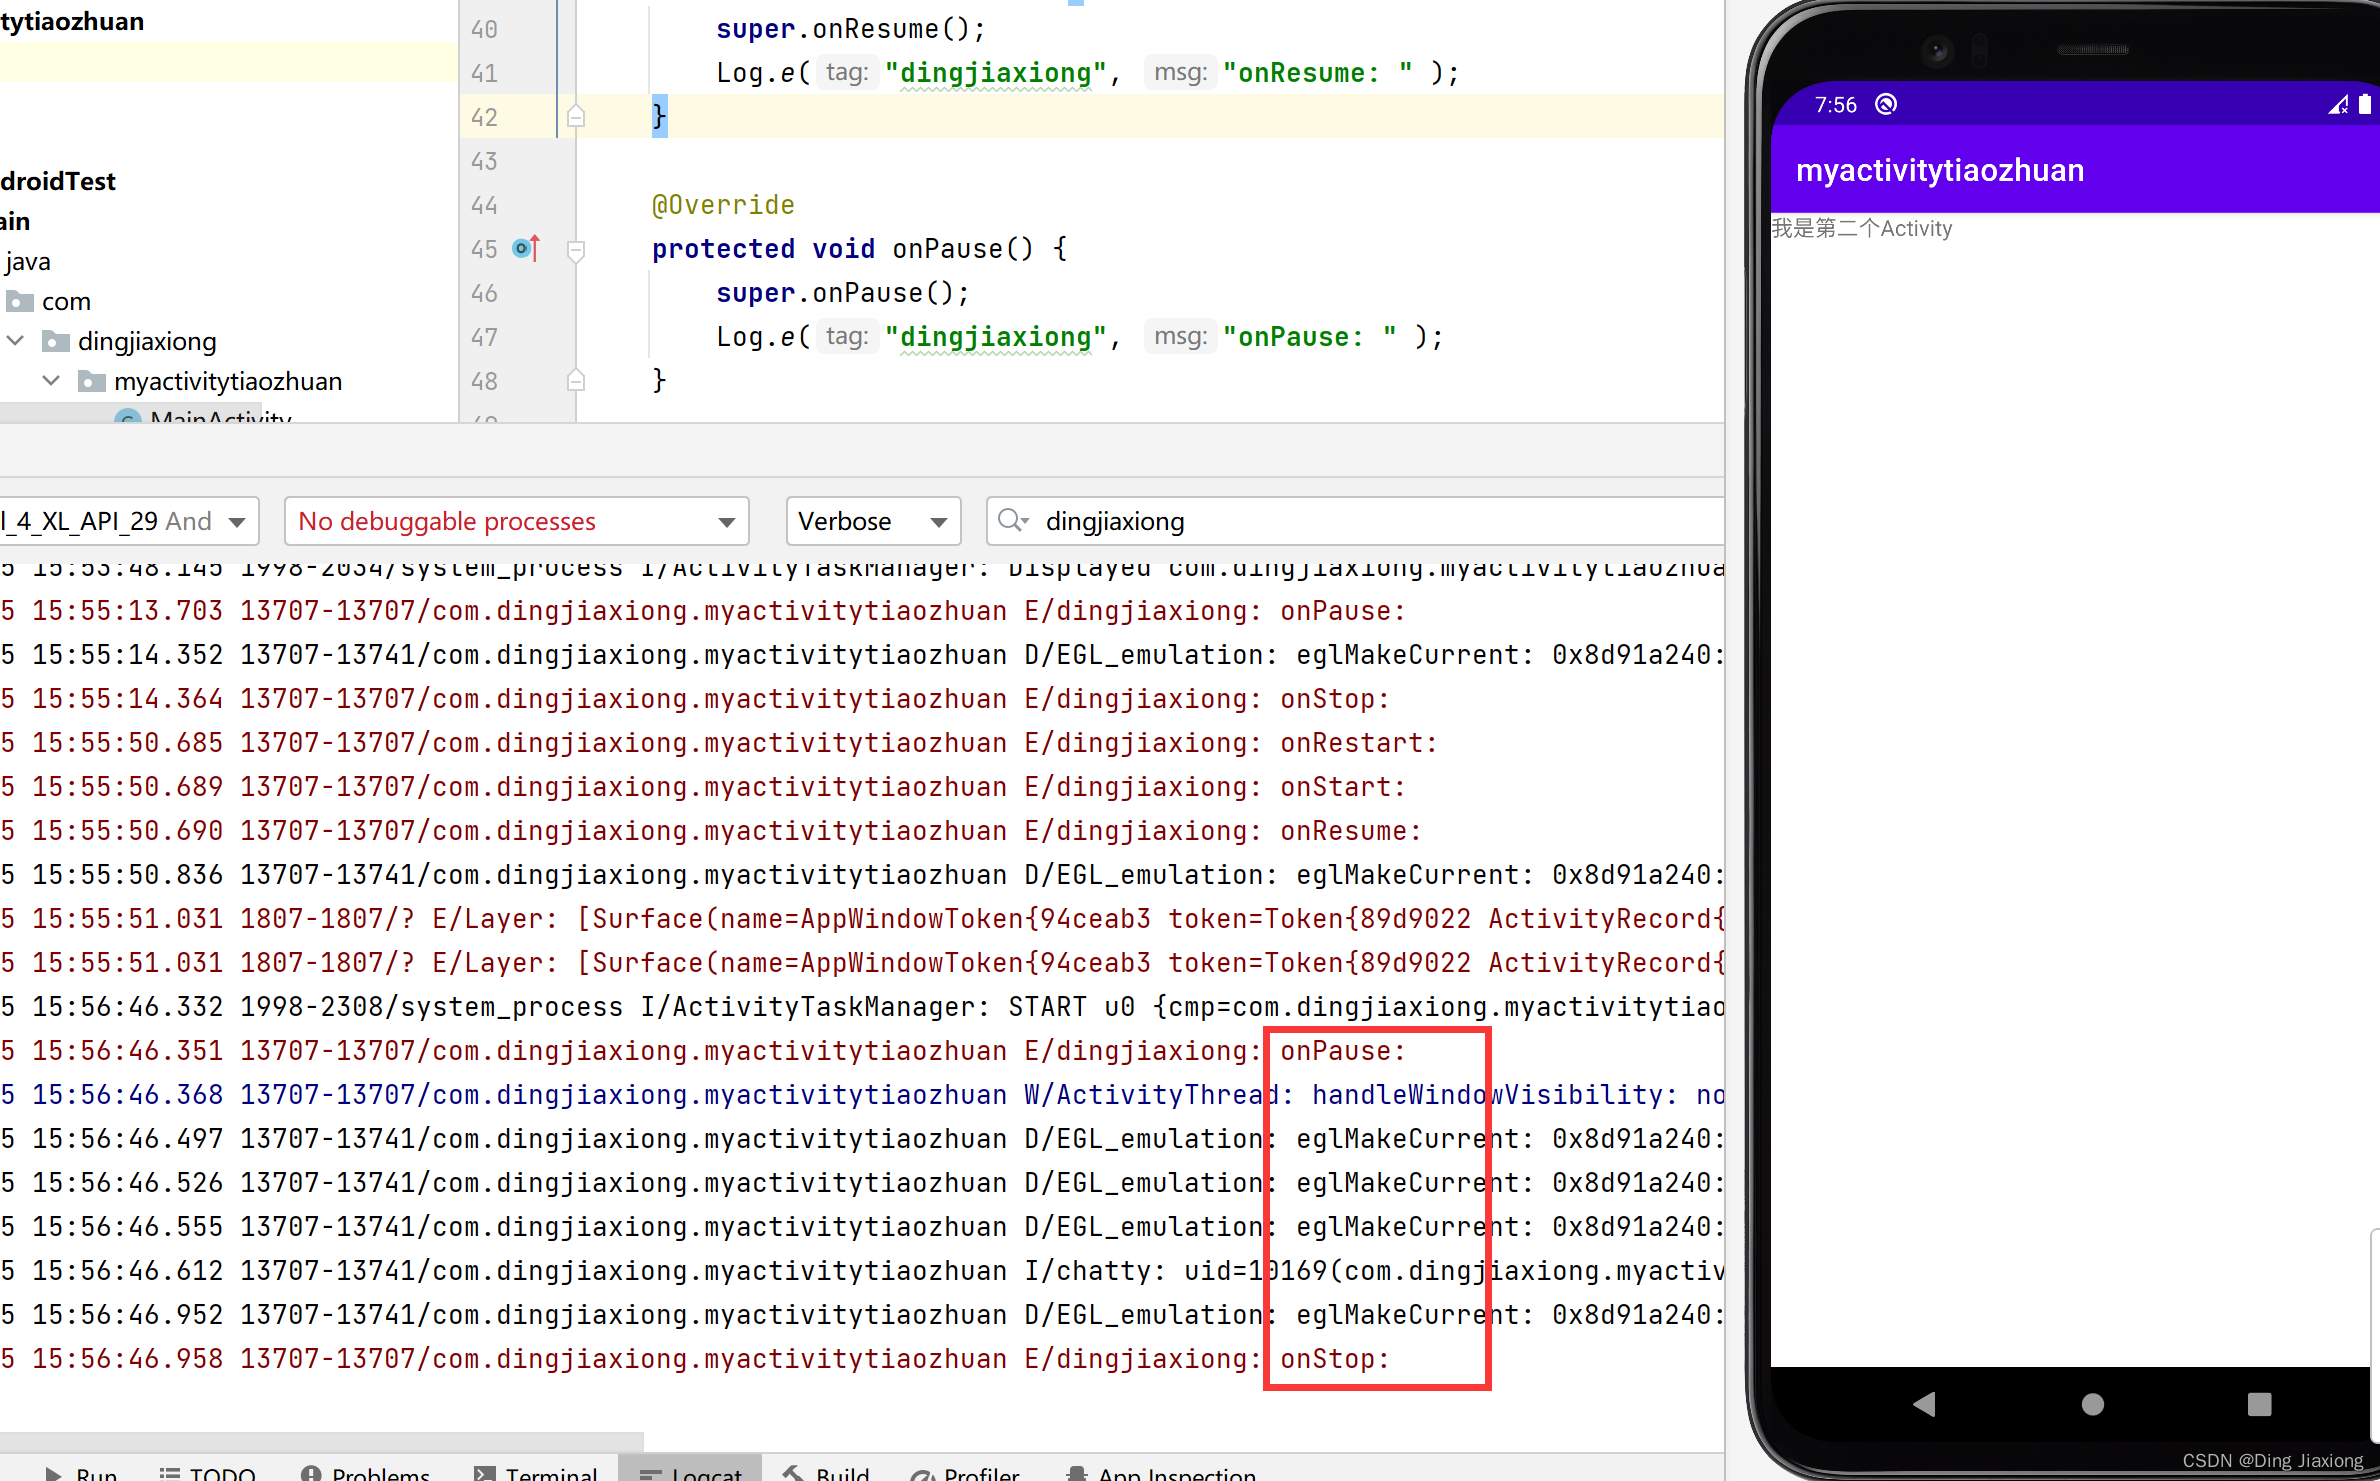Open the Terminal tool window tab
This screenshot has height=1481, width=2380.
(x=535, y=1472)
